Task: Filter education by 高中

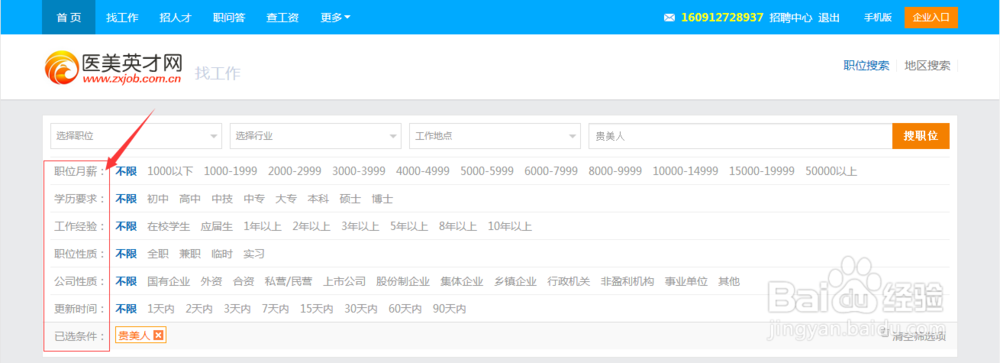Action: (x=190, y=198)
